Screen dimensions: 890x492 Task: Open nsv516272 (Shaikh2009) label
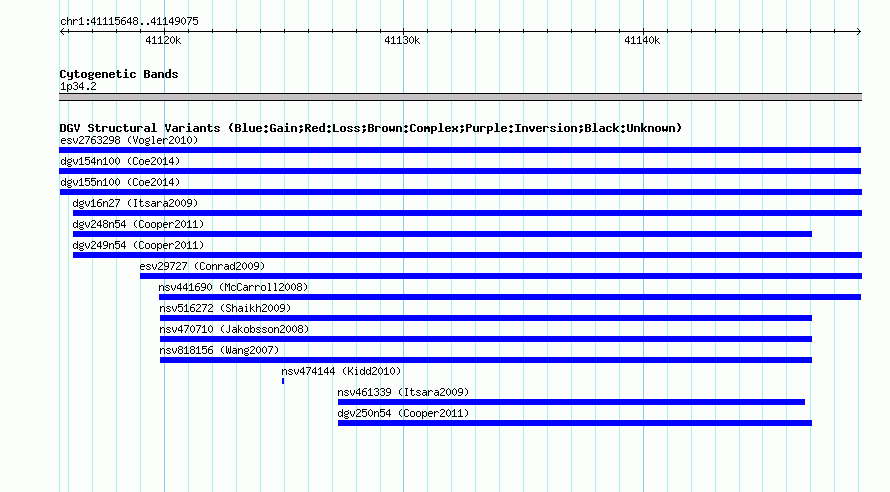pyautogui.click(x=225, y=308)
